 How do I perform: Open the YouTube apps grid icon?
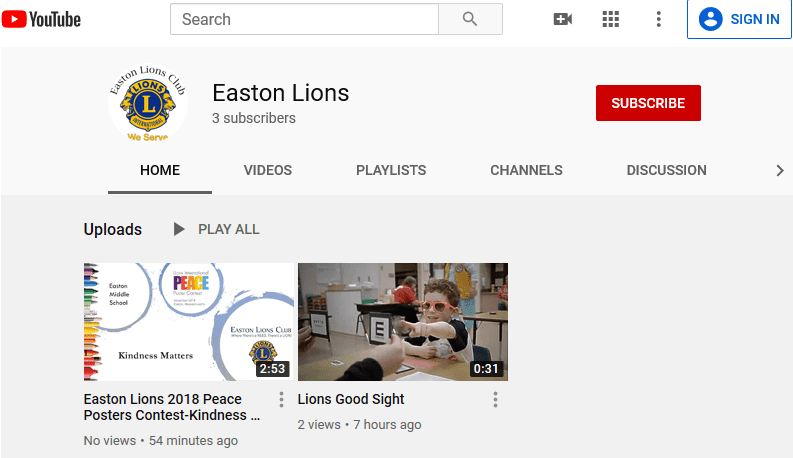[610, 19]
